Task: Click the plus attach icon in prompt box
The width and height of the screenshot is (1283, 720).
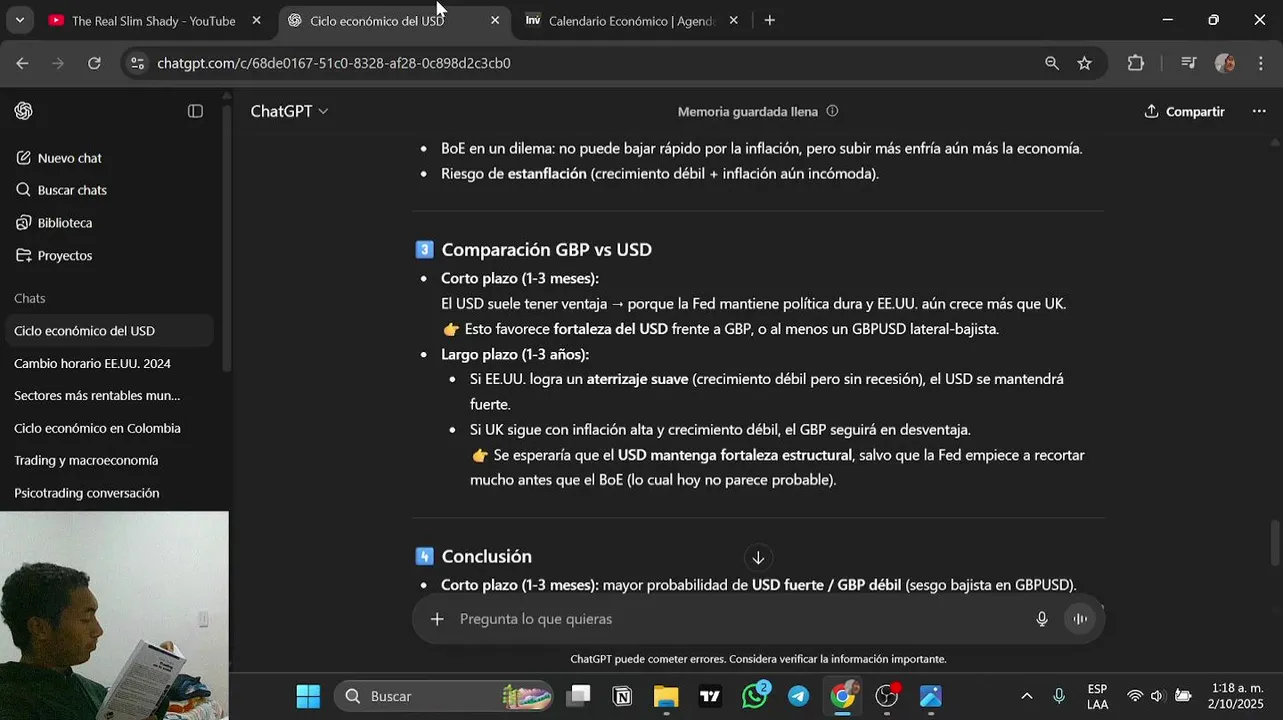Action: 437,619
